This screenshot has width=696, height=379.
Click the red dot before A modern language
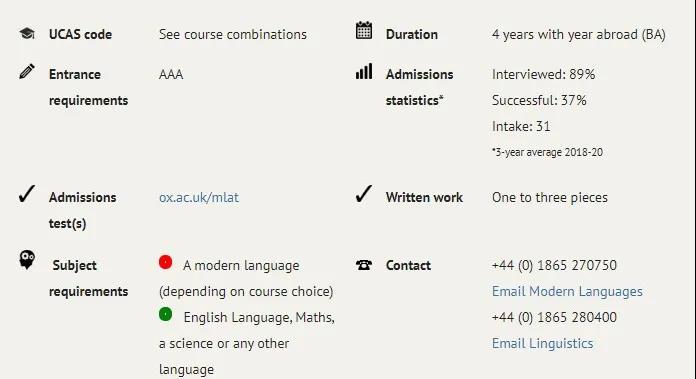coord(166,262)
